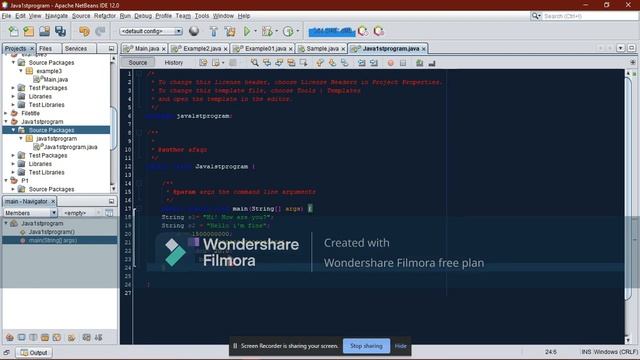Click the globe browser icon next to config
The height and width of the screenshot is (360, 640).
tap(194, 31)
